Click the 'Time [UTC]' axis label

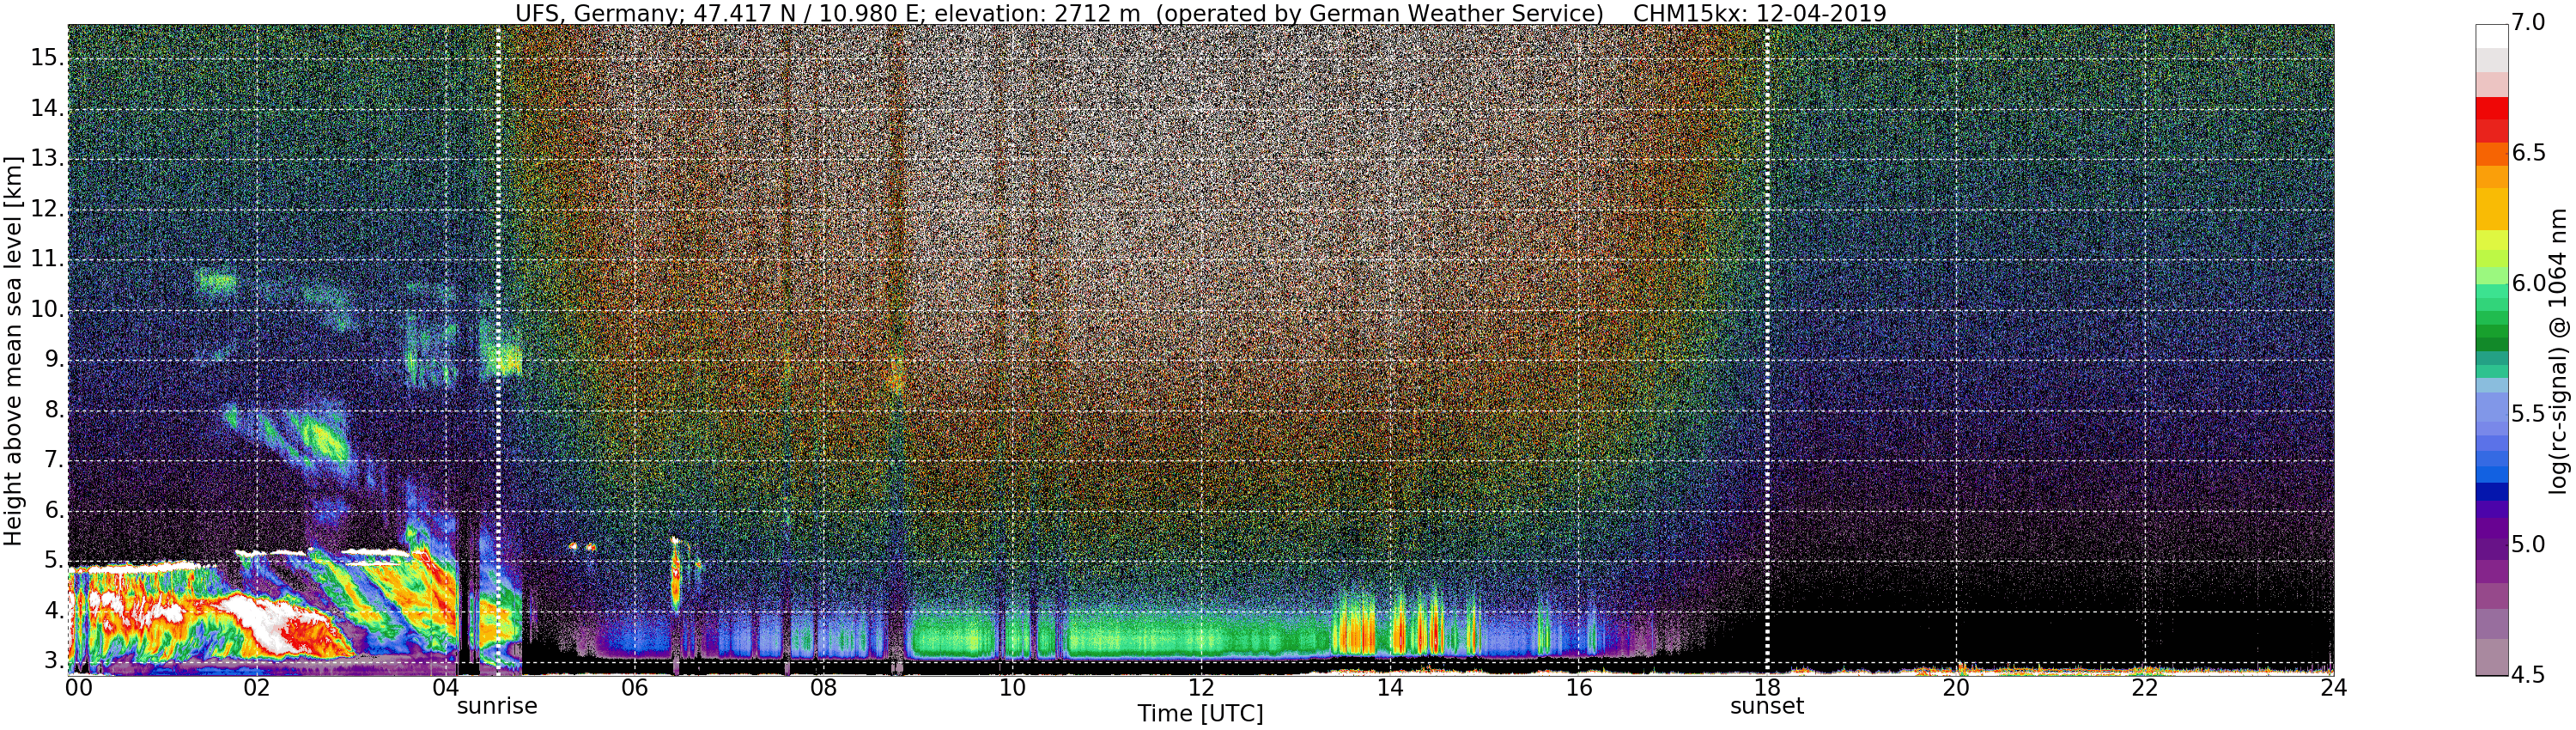(1200, 714)
